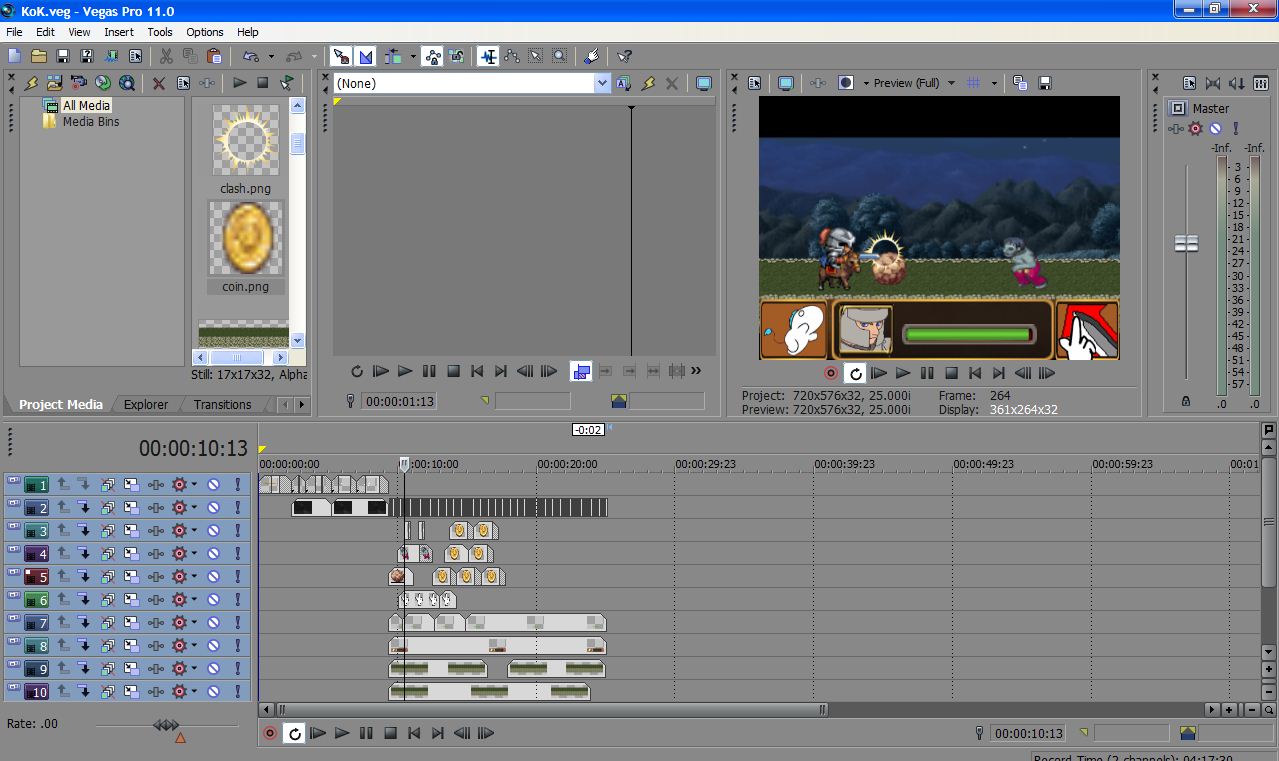Screen dimensions: 1279x761
Task: Click the Cut scissors icon in toolbar
Action: [x=166, y=56]
